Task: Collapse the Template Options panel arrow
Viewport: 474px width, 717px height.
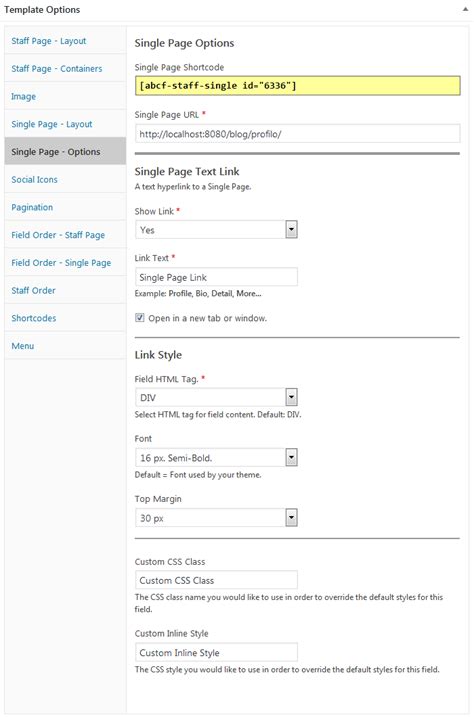Action: 465,9
